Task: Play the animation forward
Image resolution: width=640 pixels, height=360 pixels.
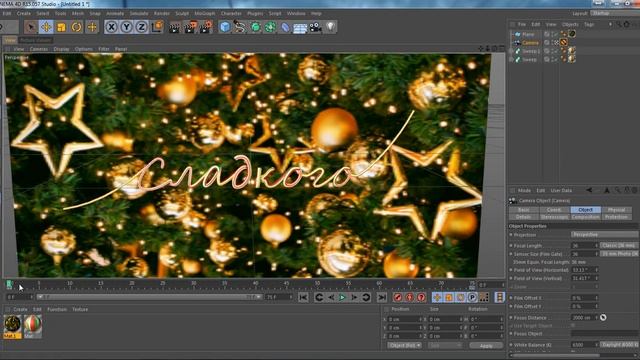Action: (342, 298)
